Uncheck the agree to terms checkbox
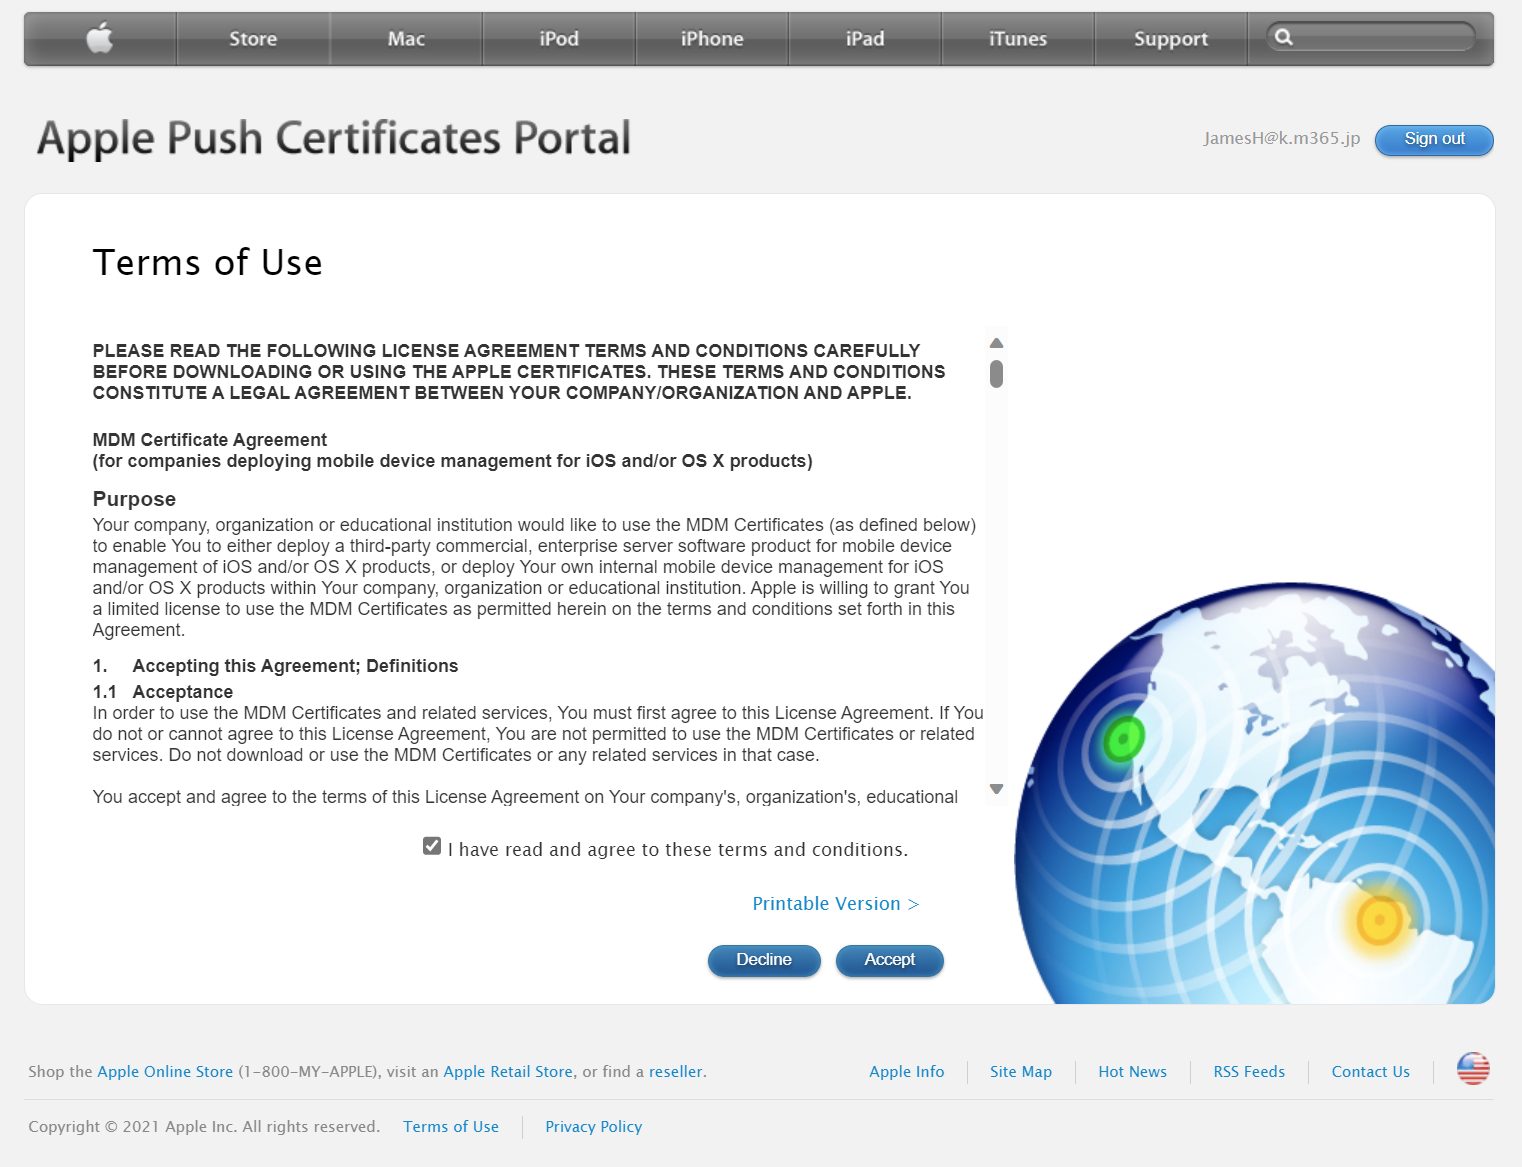Image resolution: width=1522 pixels, height=1167 pixels. tap(432, 846)
